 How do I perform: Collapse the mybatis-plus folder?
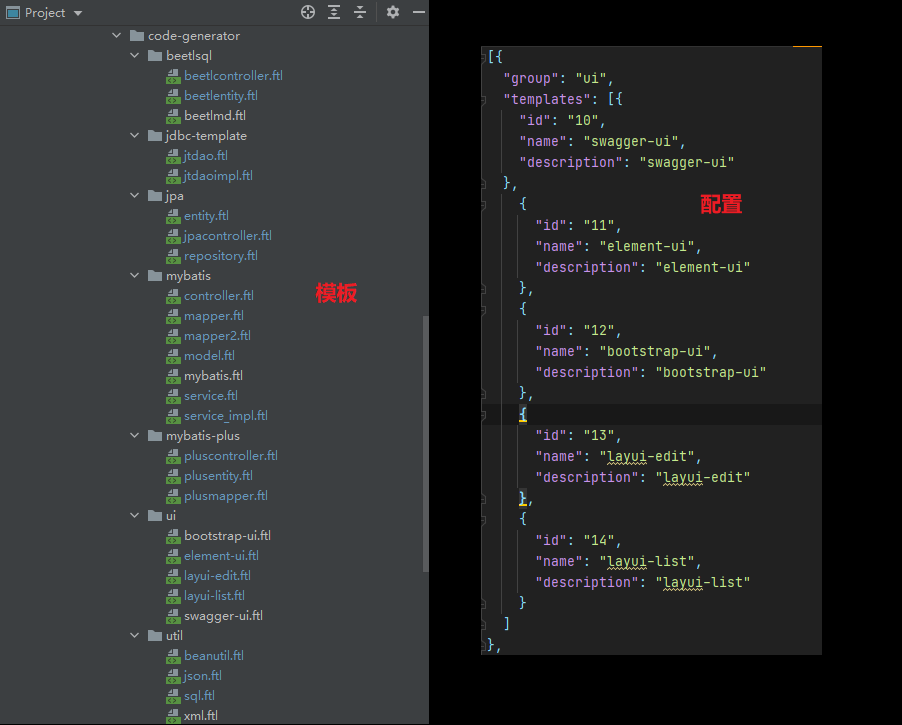click(135, 436)
